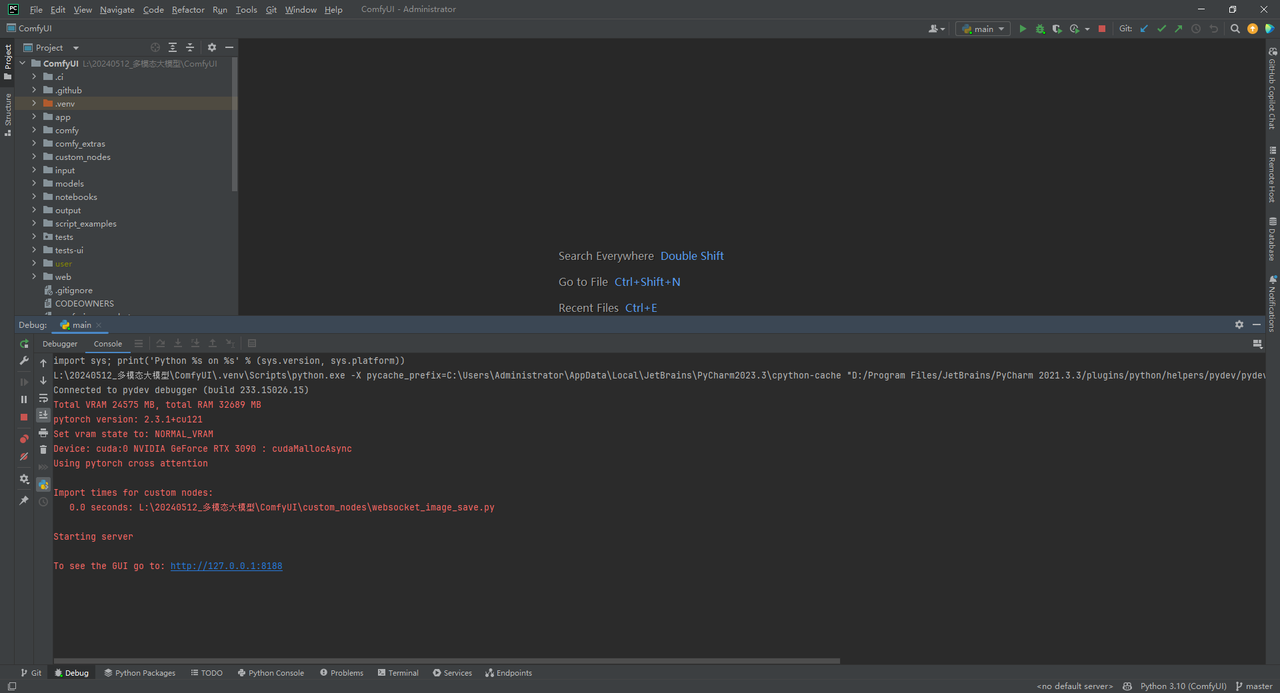Run the main configuration with green play
The image size is (1280, 693).
click(x=1022, y=29)
